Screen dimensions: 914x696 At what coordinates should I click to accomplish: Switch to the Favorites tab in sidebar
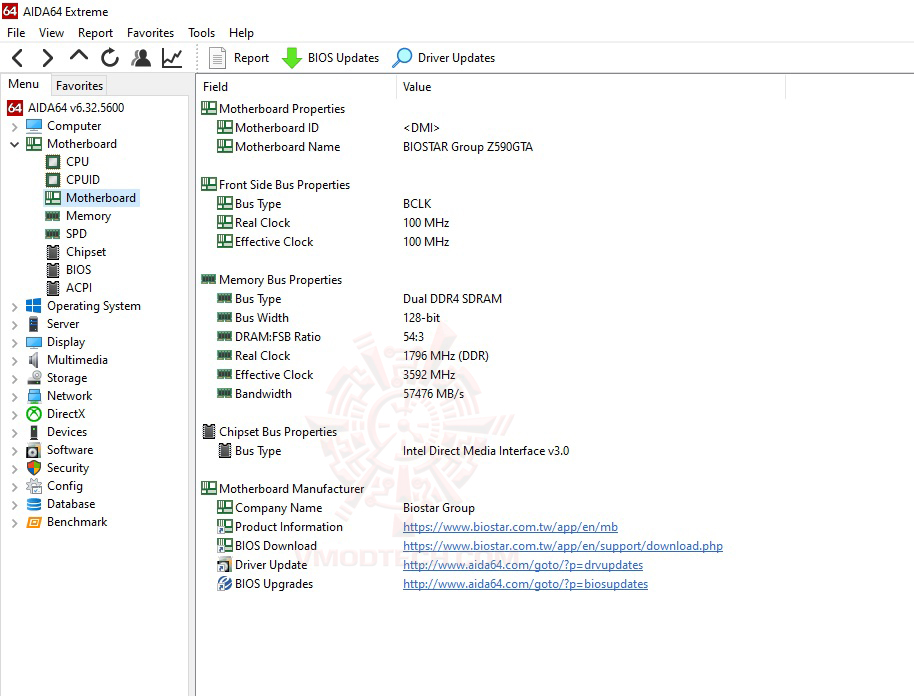click(79, 86)
